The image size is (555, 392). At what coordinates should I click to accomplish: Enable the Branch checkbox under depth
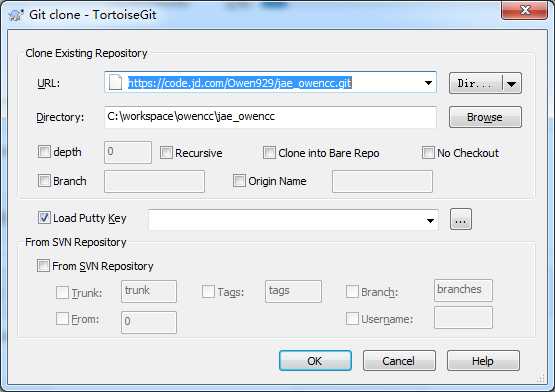[44, 181]
